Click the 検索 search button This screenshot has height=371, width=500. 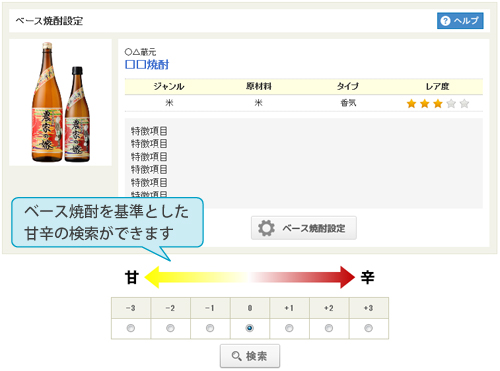click(x=250, y=356)
